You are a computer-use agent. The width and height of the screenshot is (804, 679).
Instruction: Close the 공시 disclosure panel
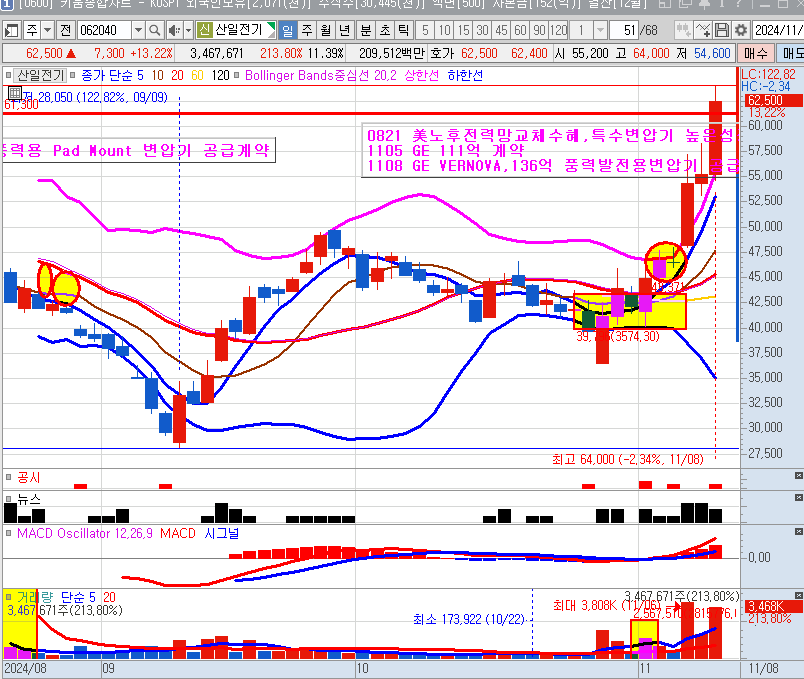point(798,476)
